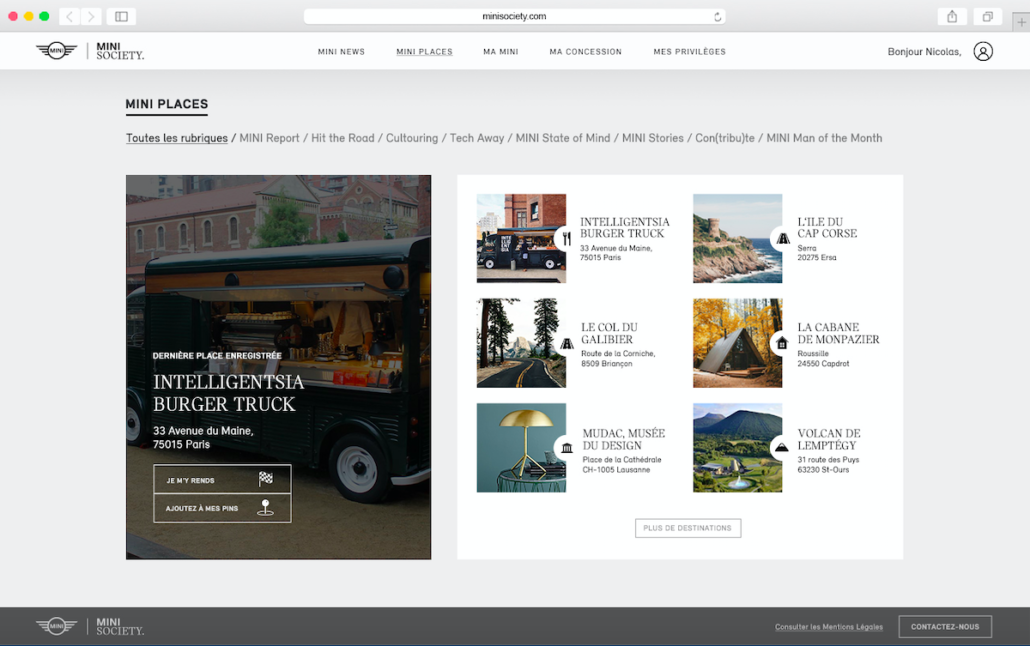Click the INTELLIGENTSIA BURGER TRUCK card title

624,227
